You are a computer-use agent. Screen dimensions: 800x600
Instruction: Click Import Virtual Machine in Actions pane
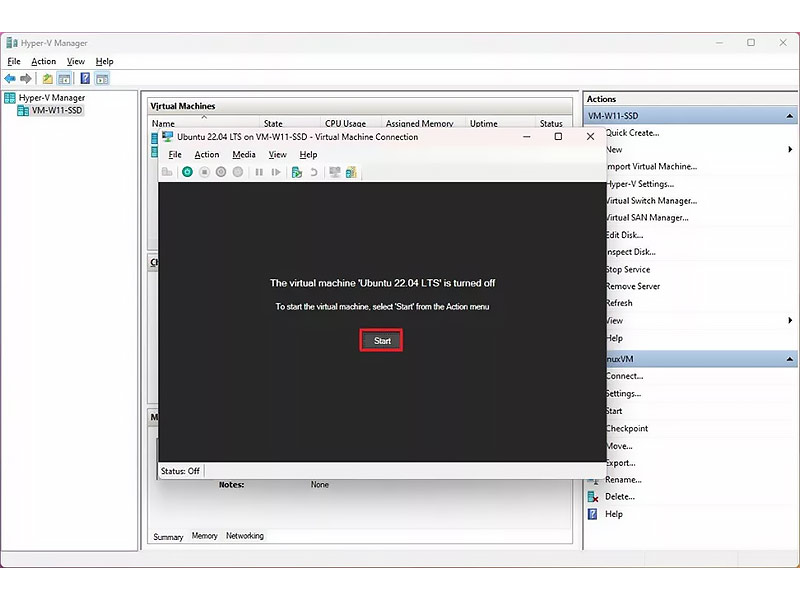[651, 166]
